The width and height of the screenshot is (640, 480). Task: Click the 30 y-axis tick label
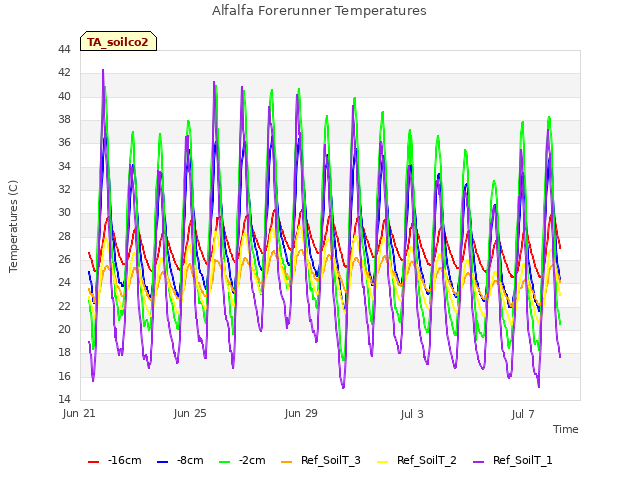(x=64, y=213)
